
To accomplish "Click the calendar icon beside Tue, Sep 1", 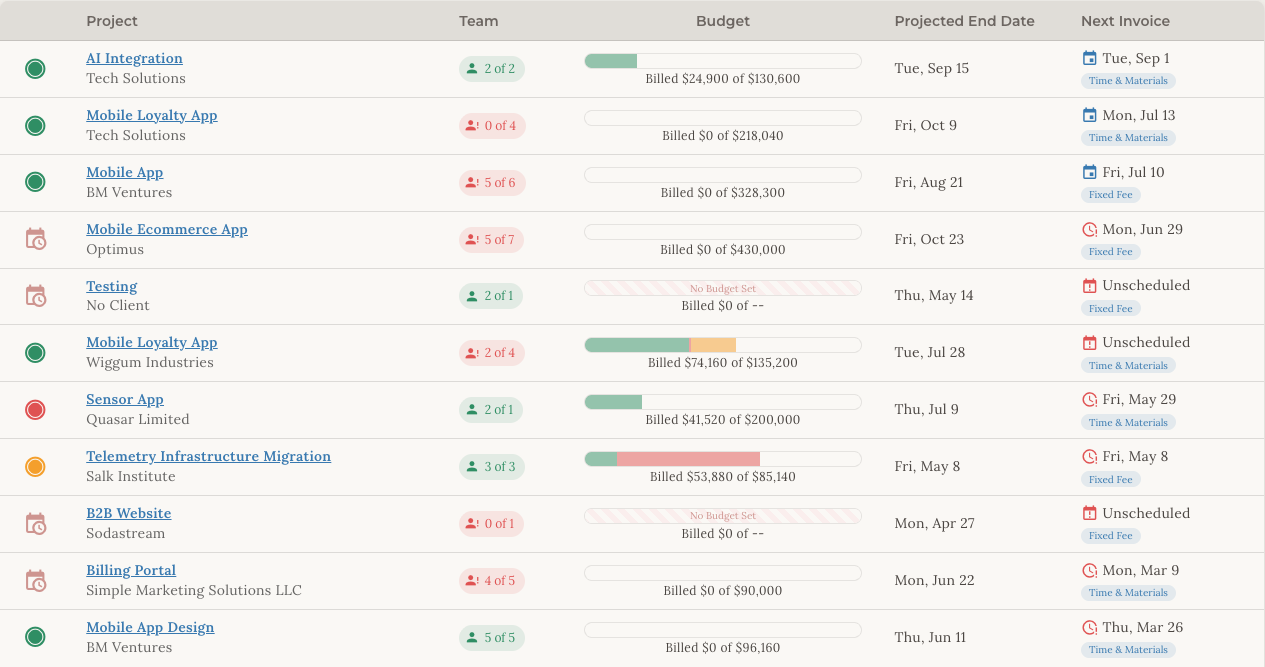I will 1090,58.
